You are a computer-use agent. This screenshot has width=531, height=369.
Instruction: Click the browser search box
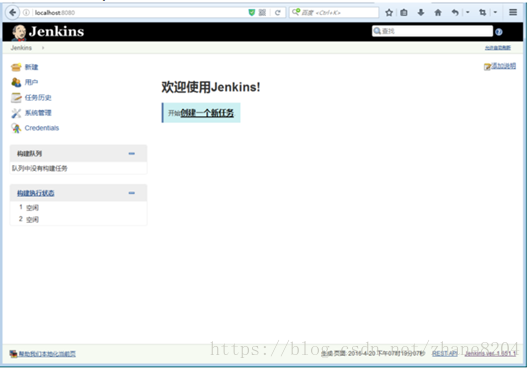click(334, 13)
